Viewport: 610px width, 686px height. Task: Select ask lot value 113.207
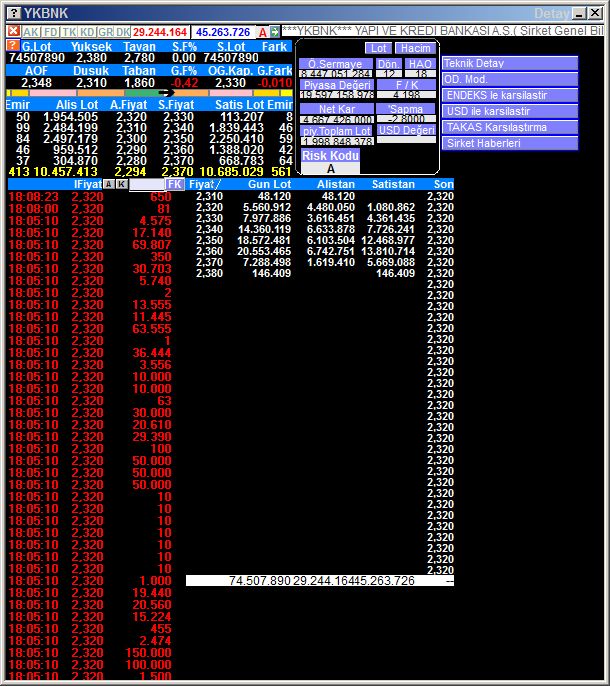(242, 117)
